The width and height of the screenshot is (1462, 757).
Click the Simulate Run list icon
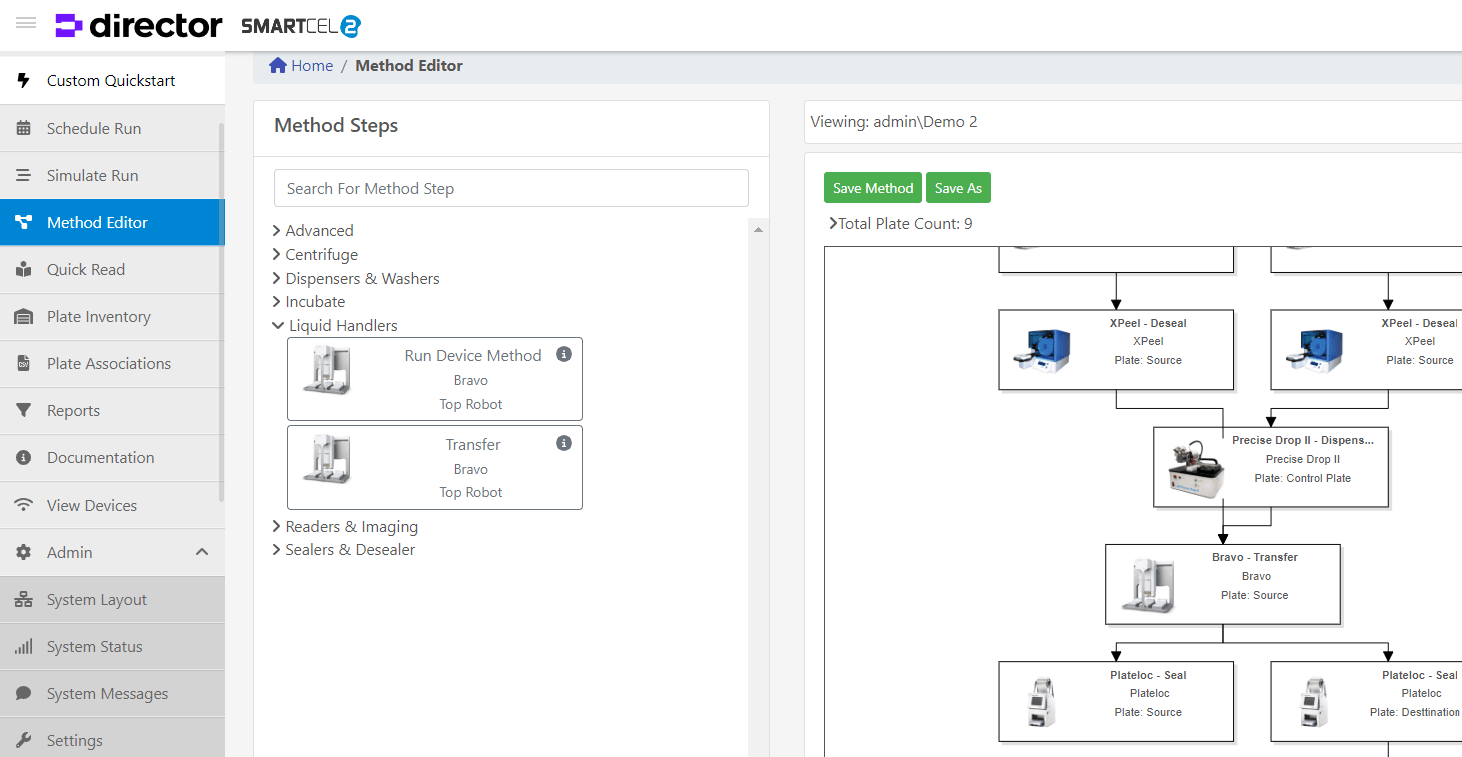[x=24, y=175]
